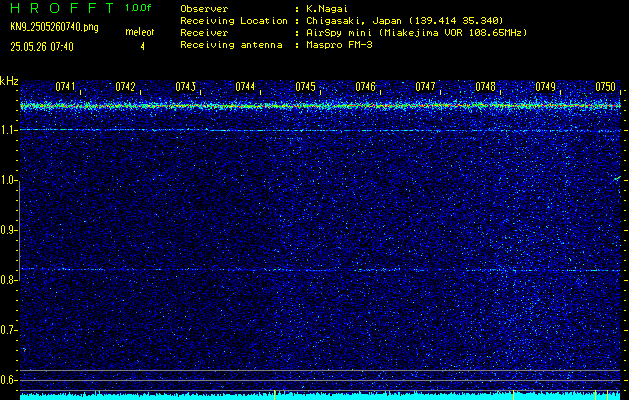629x400 pixels.
Task: Click the observer name K.Nagai
Action: tap(327, 9)
